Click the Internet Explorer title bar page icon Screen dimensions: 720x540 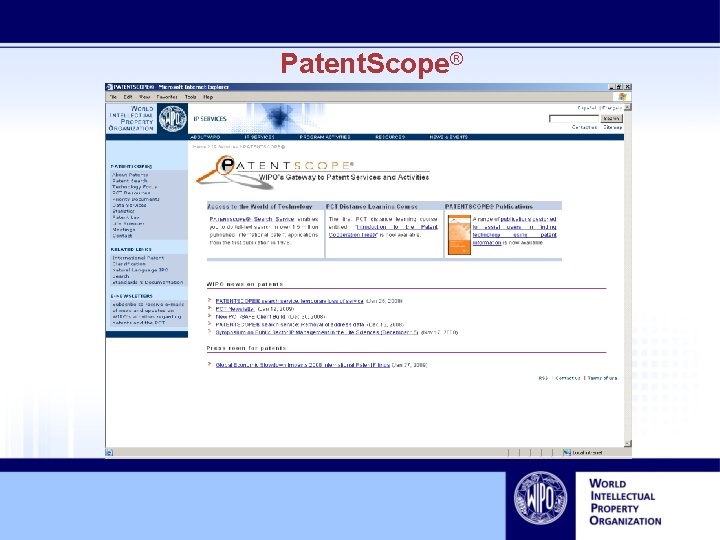point(109,87)
